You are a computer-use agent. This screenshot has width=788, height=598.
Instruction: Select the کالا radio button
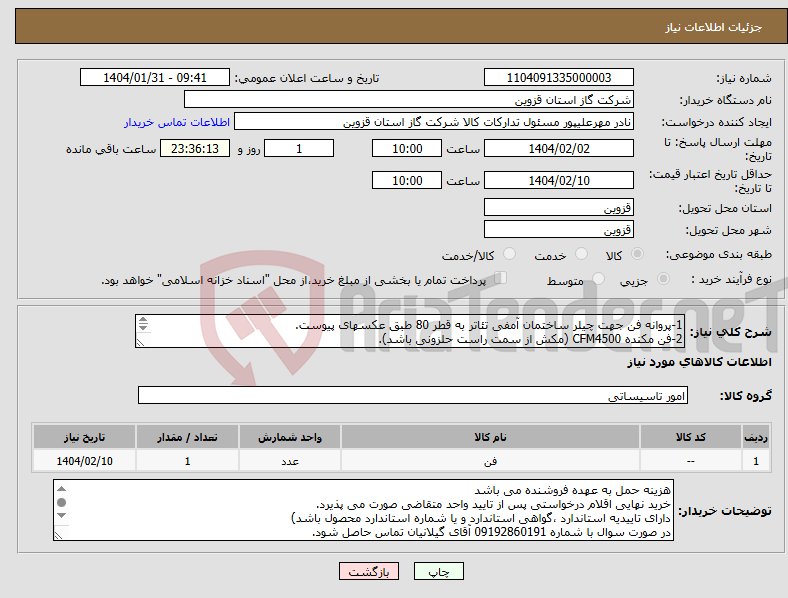(x=637, y=254)
